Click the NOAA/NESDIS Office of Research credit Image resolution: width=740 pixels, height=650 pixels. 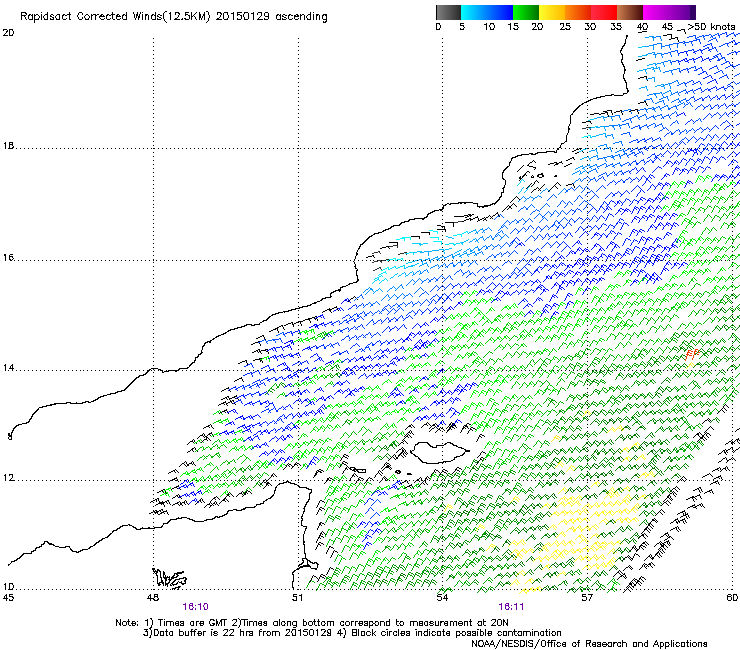(589, 644)
